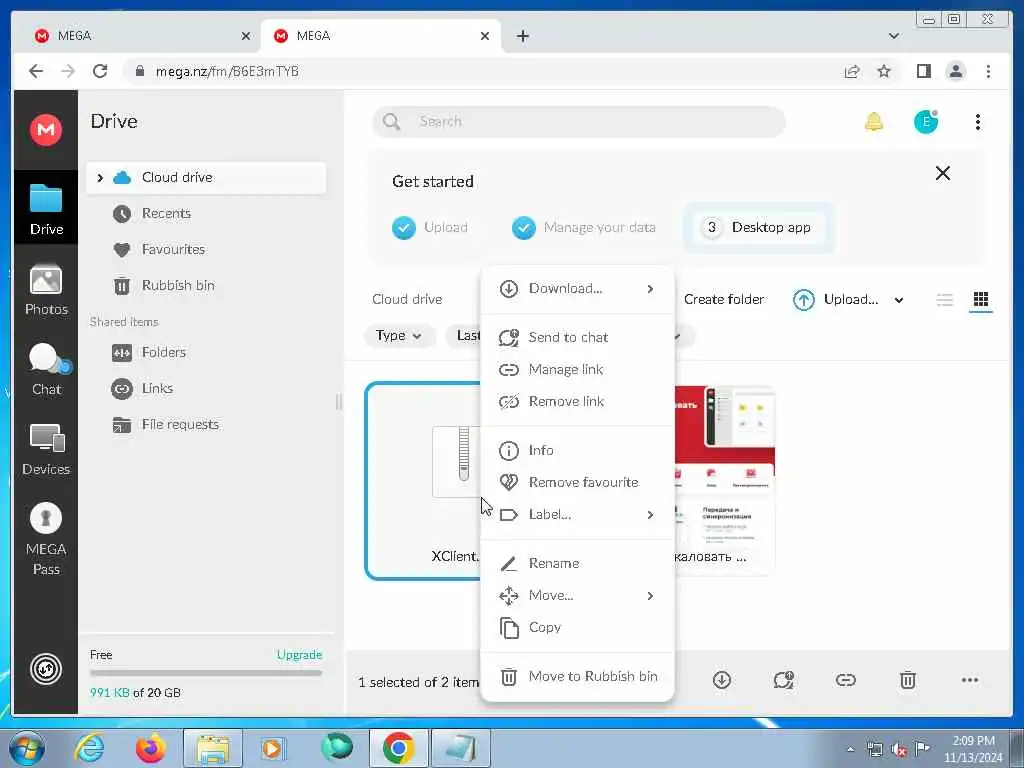
Task: Open Firefox from the taskbar
Action: pyautogui.click(x=150, y=748)
